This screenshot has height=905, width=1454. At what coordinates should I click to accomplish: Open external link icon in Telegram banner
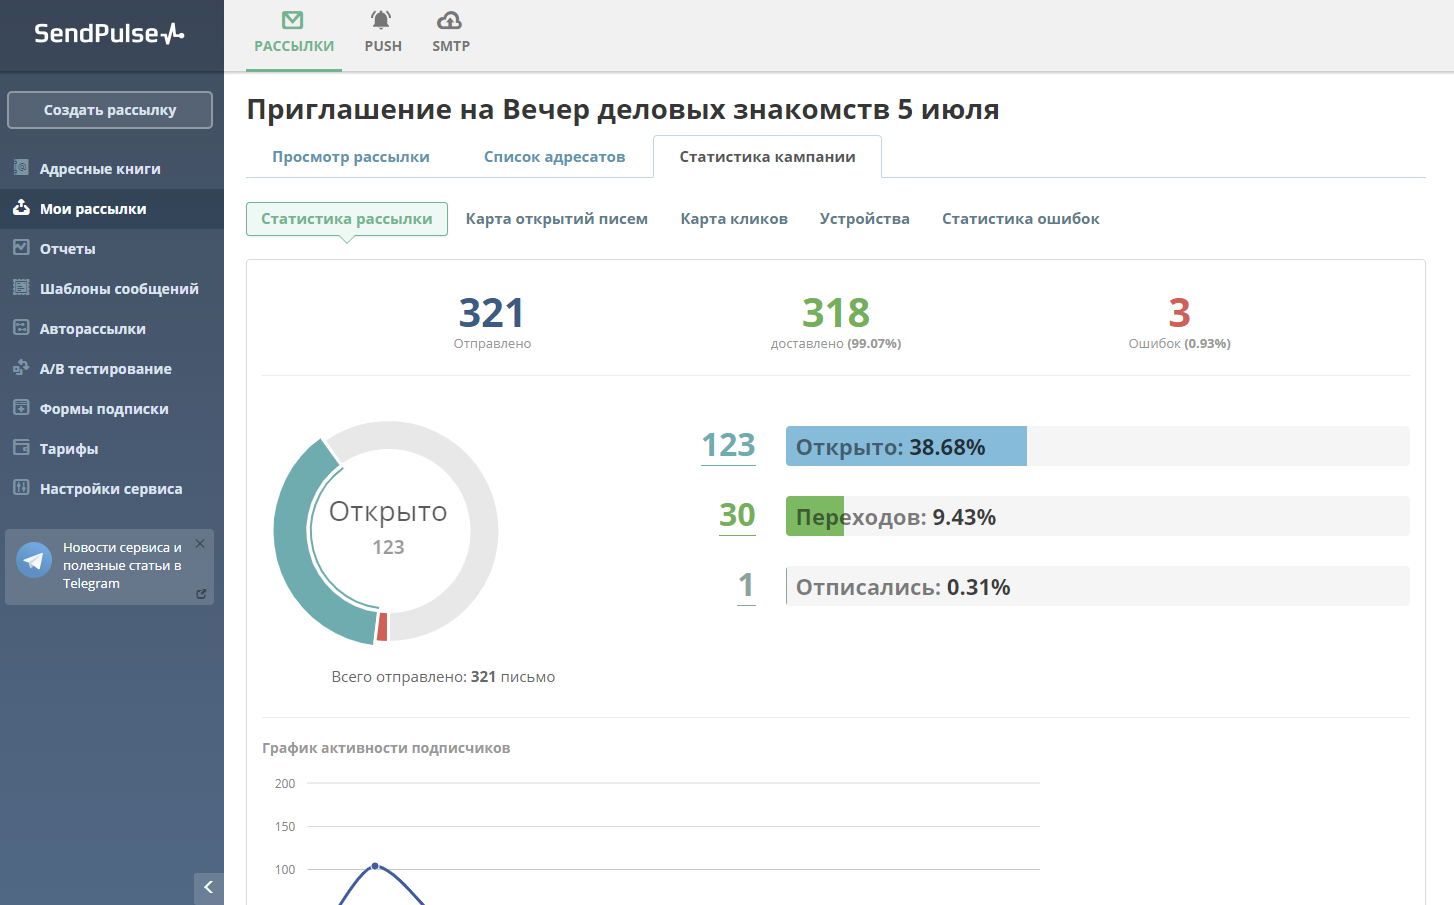pos(201,594)
